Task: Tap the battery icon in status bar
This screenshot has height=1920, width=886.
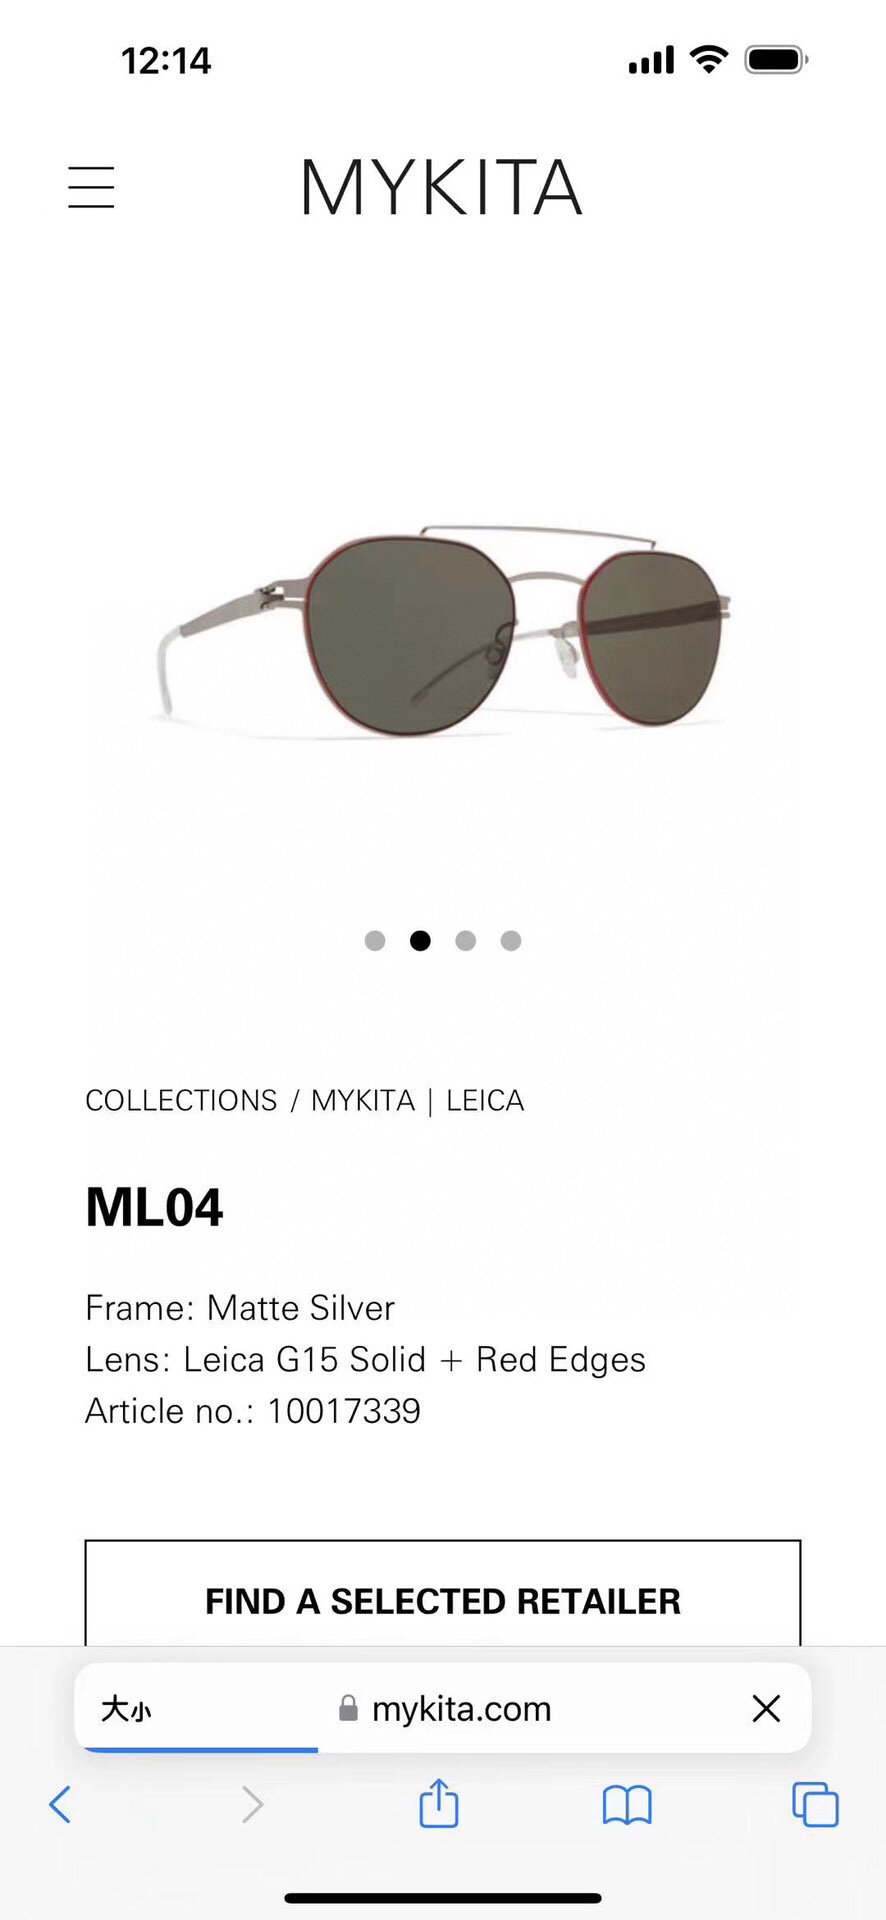Action: 776,60
